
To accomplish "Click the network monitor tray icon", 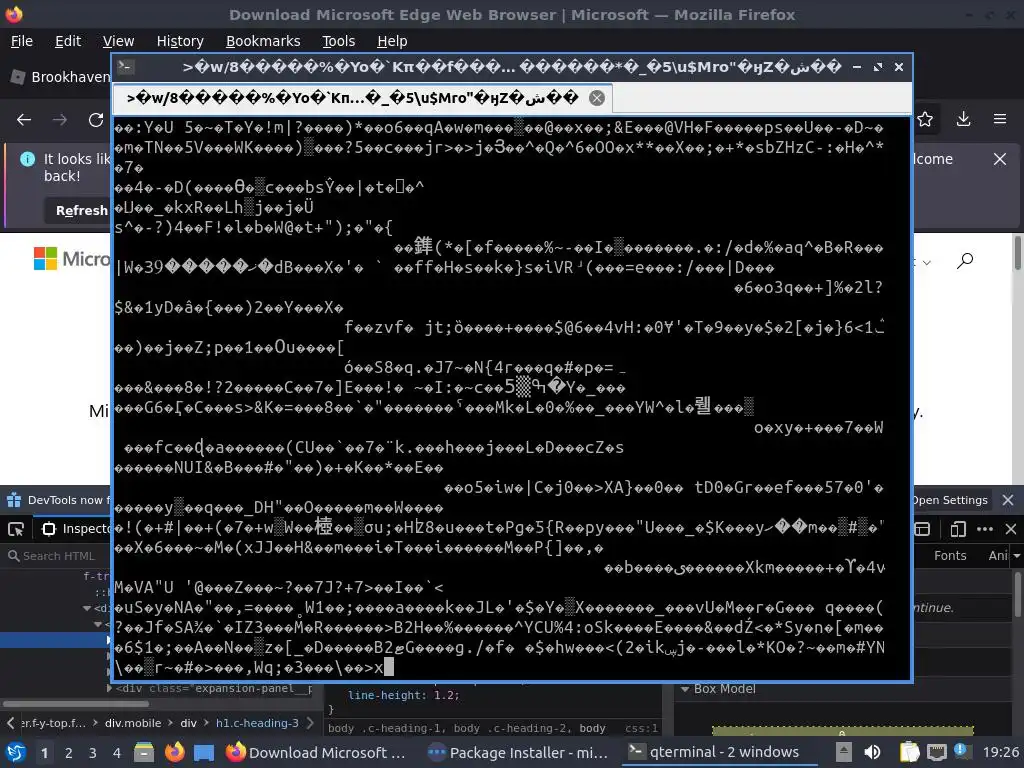I will click(936, 752).
